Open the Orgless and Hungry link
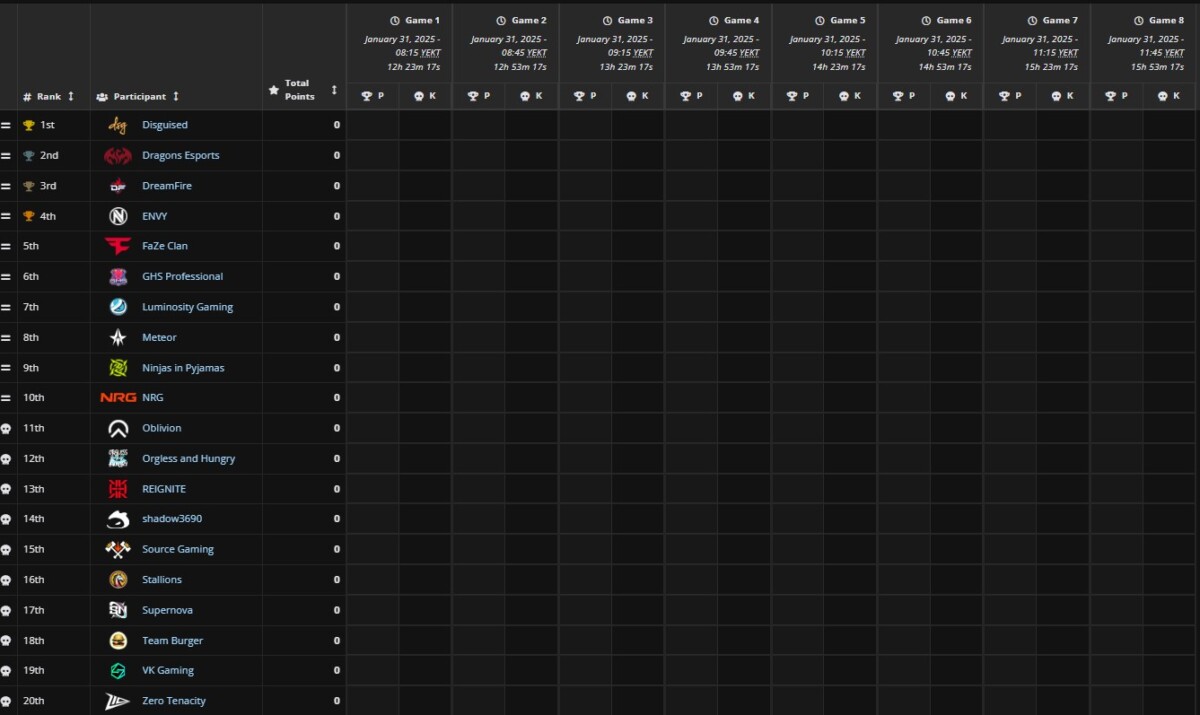Viewport: 1200px width, 715px height. (189, 459)
